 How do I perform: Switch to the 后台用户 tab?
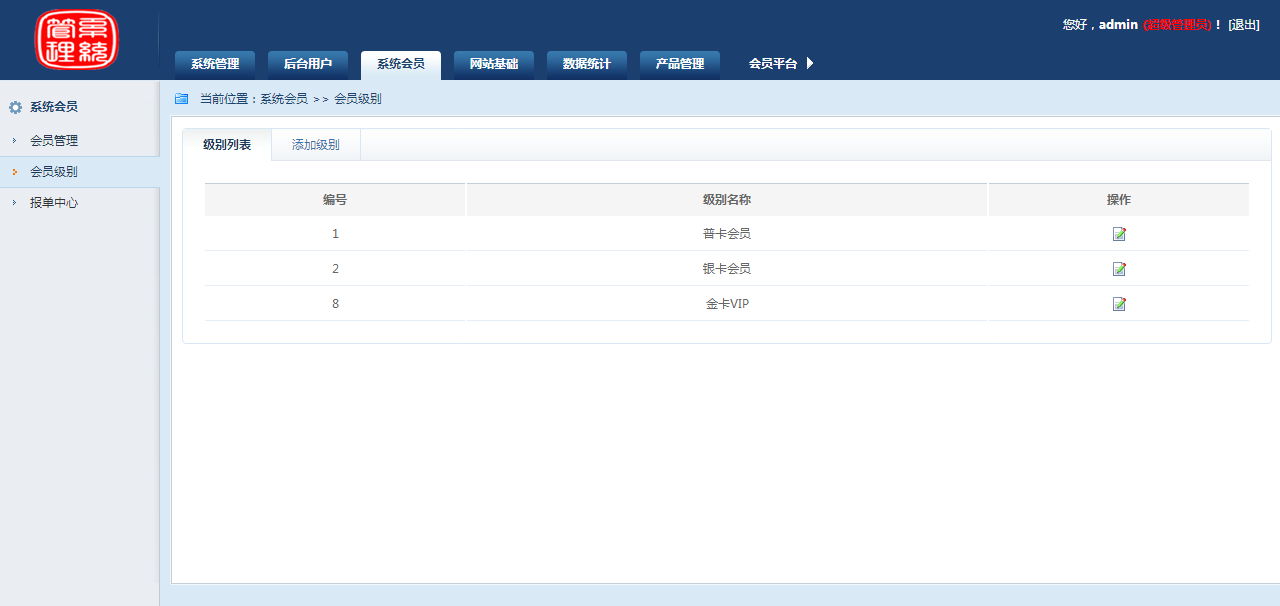coord(308,64)
